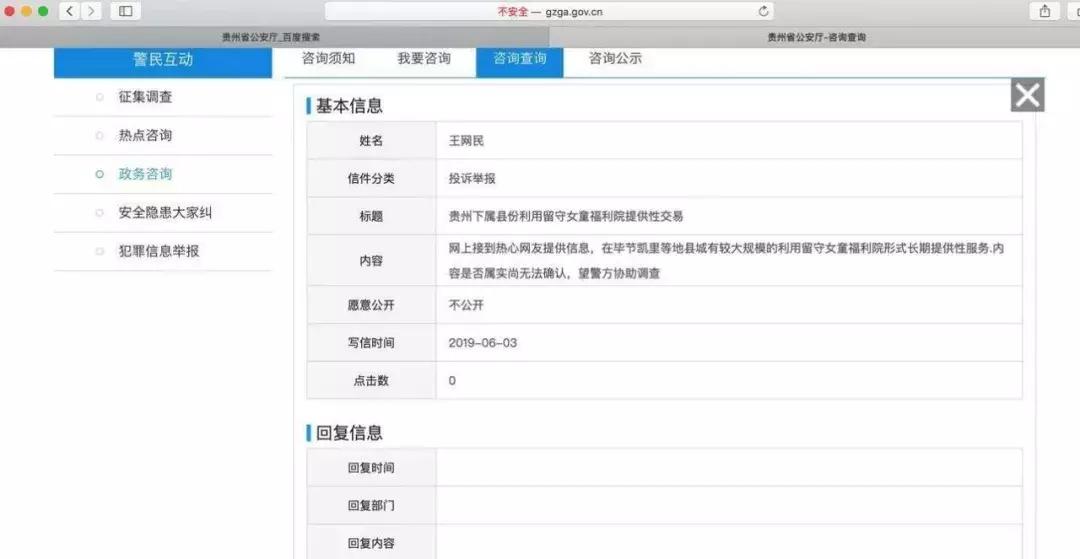Click the date value 2019-06-03
Viewport: 1080px width, 559px height.
pos(482,343)
